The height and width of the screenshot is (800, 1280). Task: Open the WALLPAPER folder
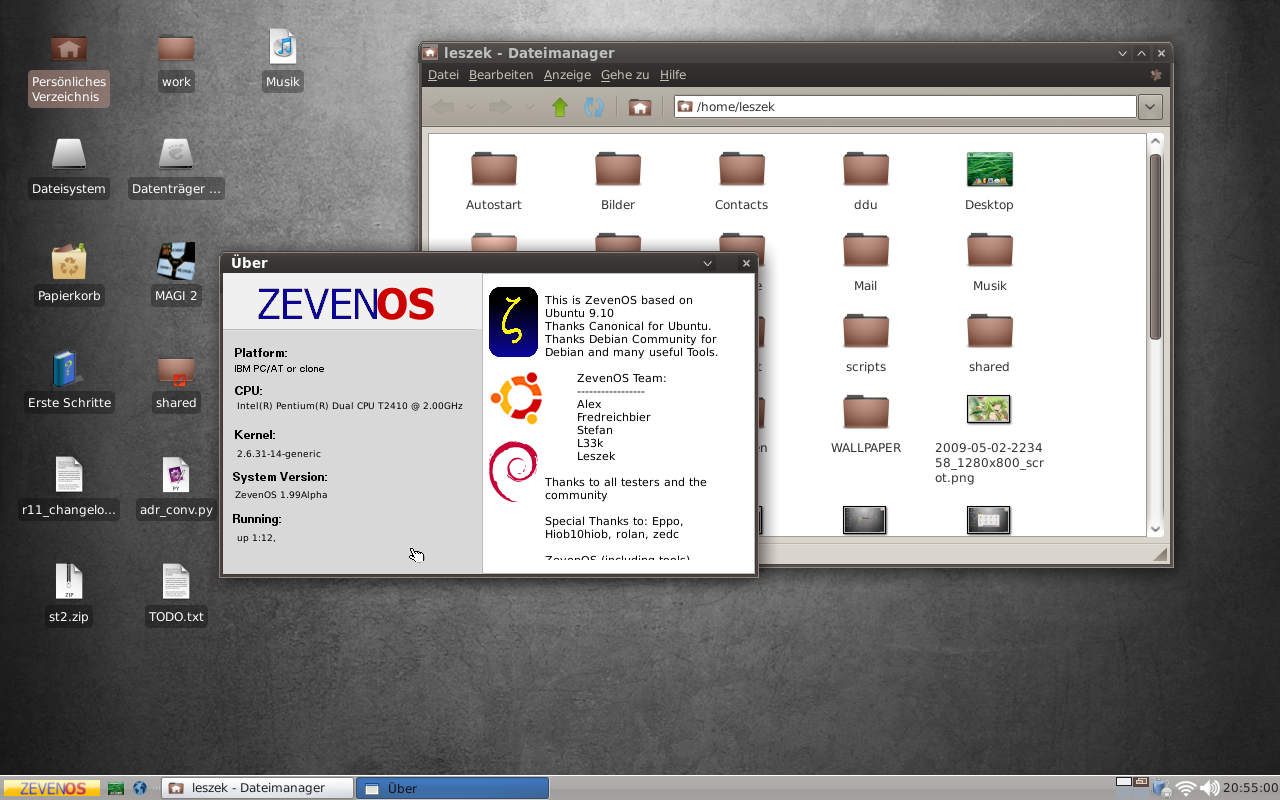865,424
